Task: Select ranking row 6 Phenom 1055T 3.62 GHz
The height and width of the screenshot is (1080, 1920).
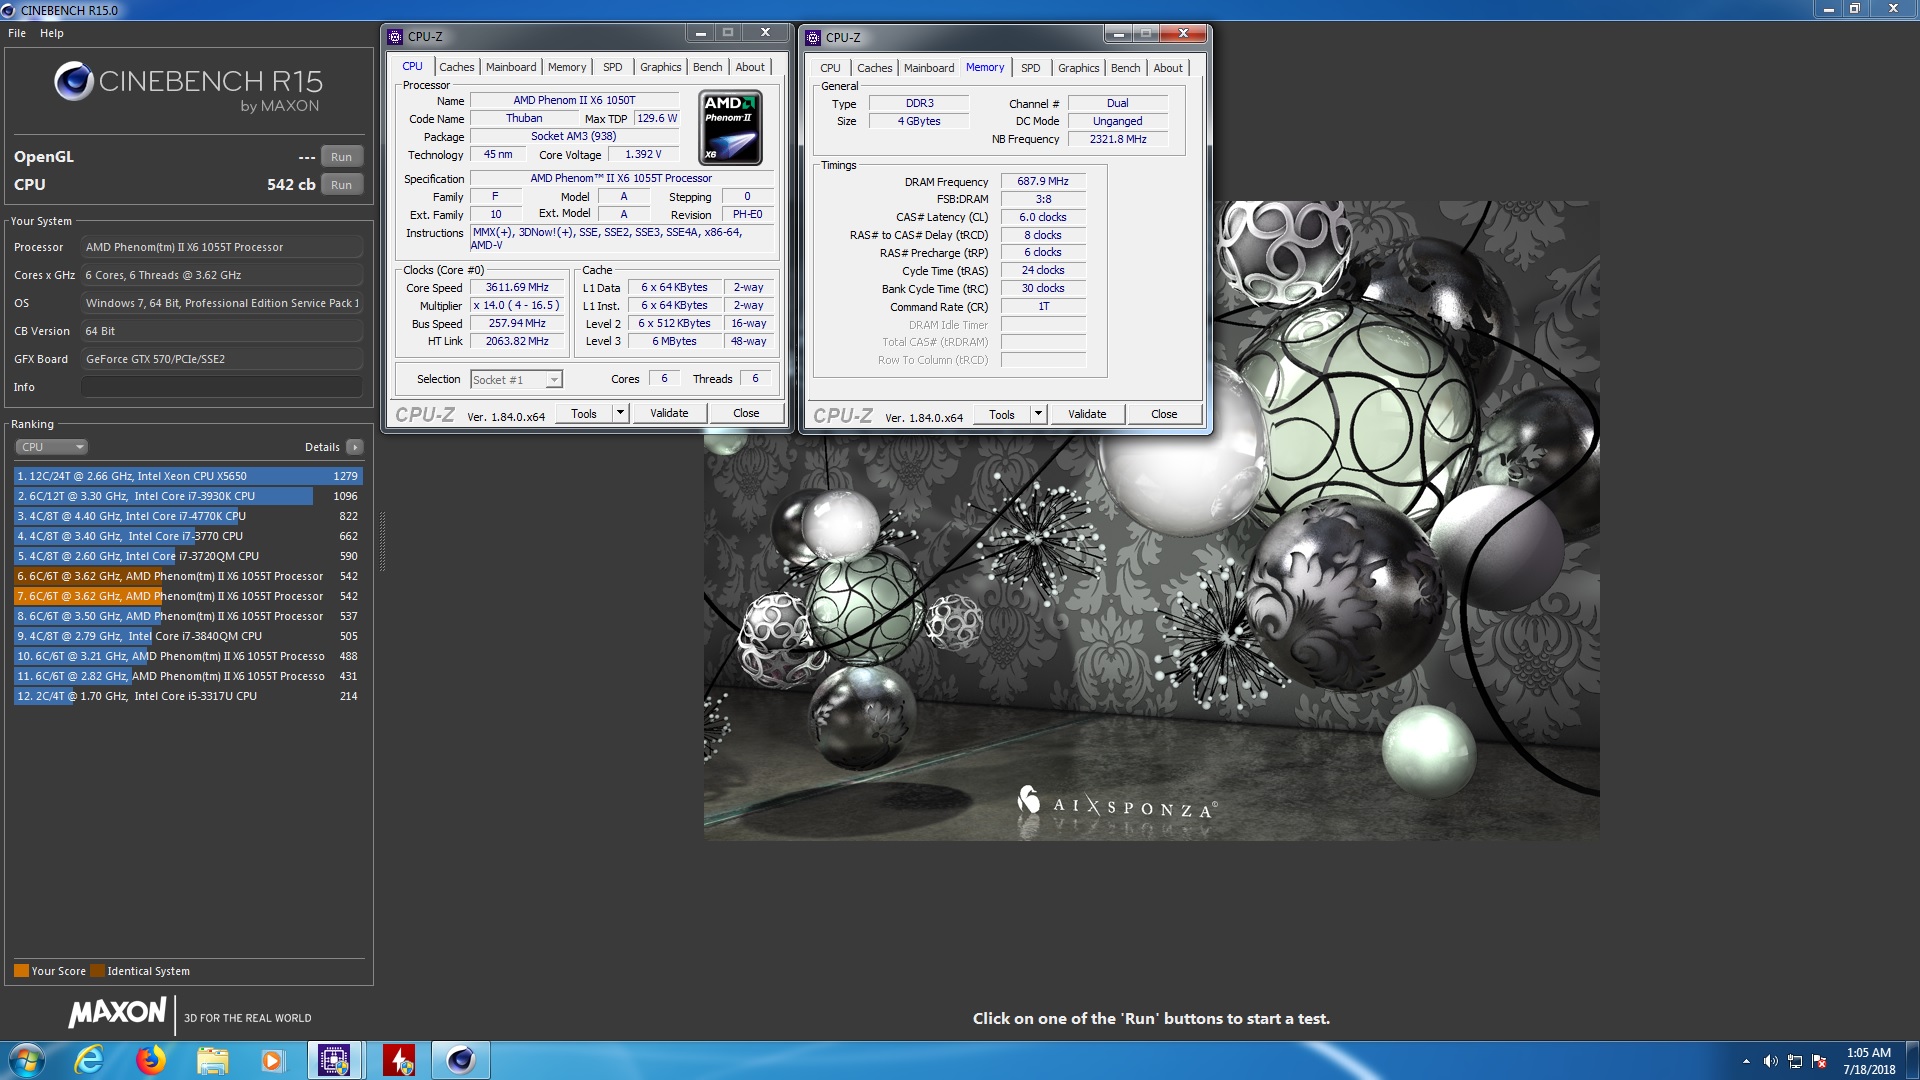Action: point(188,576)
